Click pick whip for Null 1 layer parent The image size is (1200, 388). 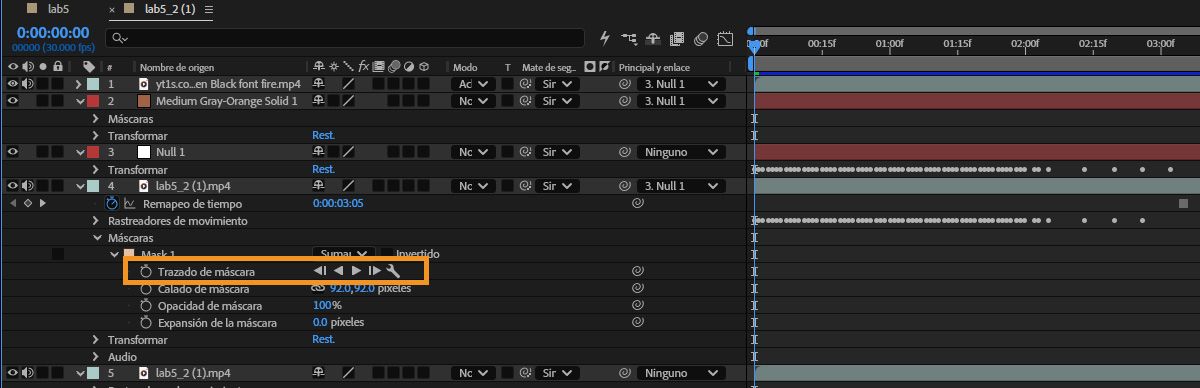(625, 152)
